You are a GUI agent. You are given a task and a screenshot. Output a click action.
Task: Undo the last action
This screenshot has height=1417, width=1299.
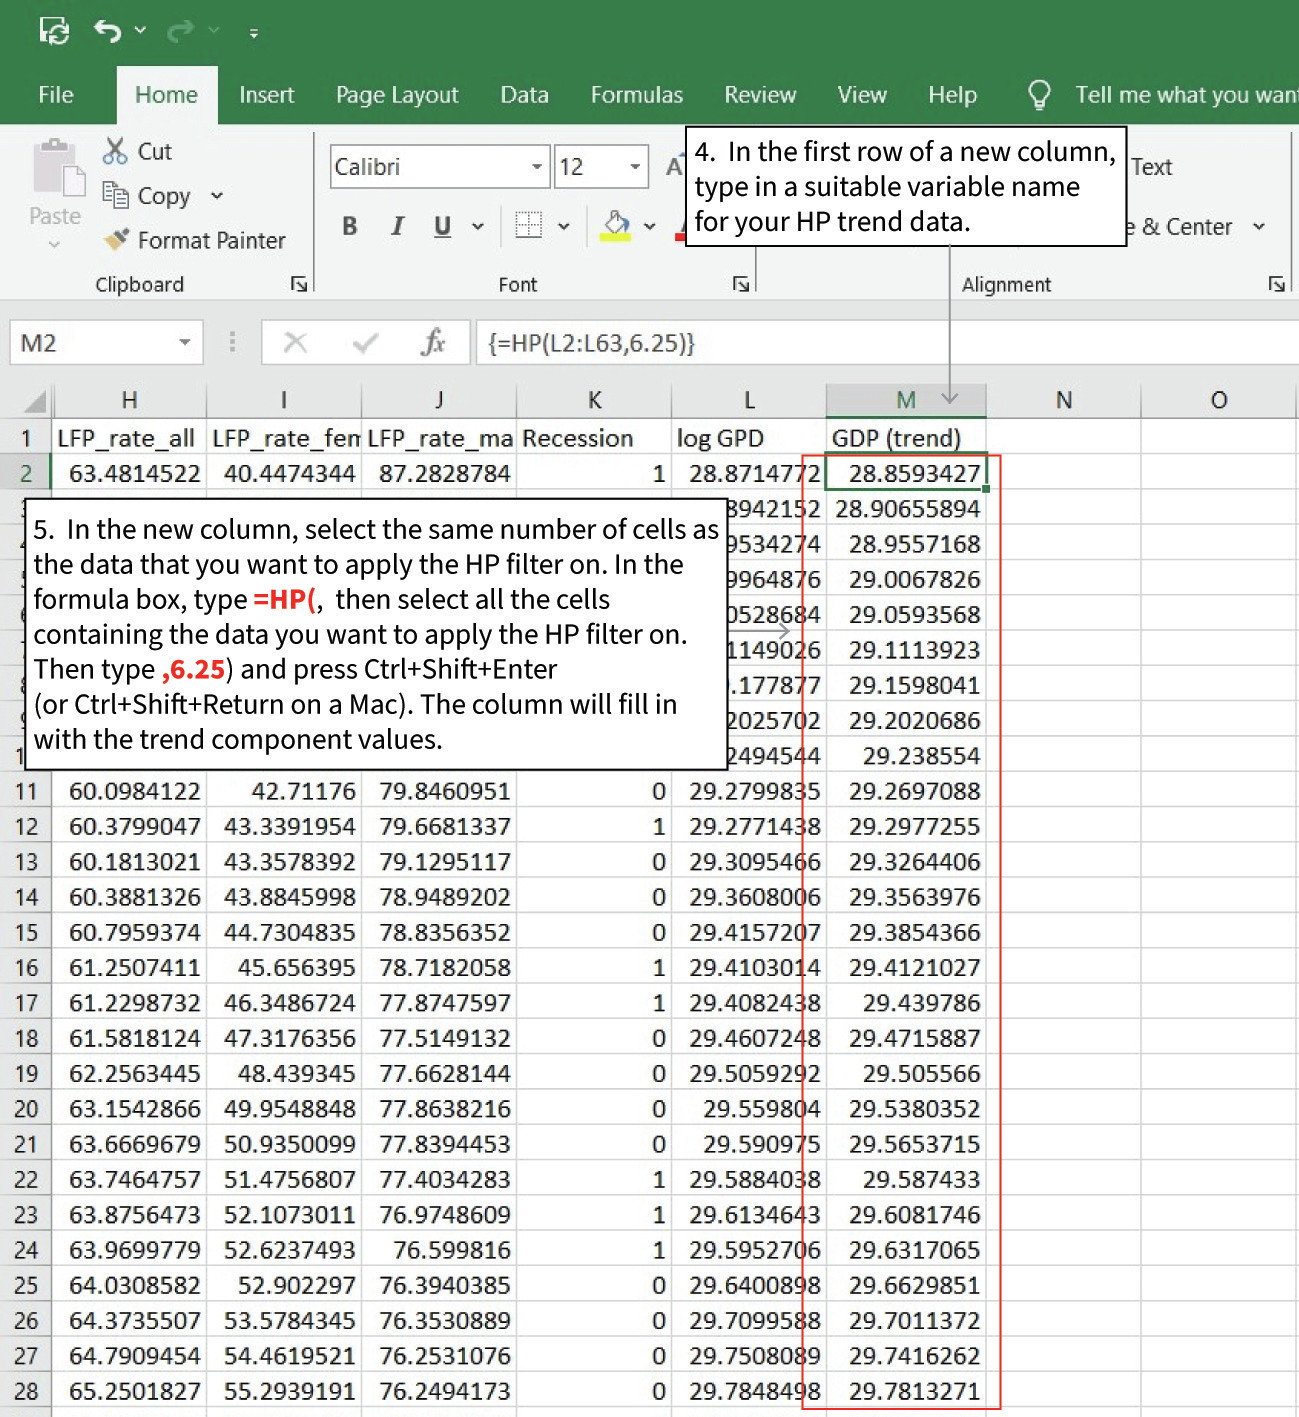coord(107,30)
